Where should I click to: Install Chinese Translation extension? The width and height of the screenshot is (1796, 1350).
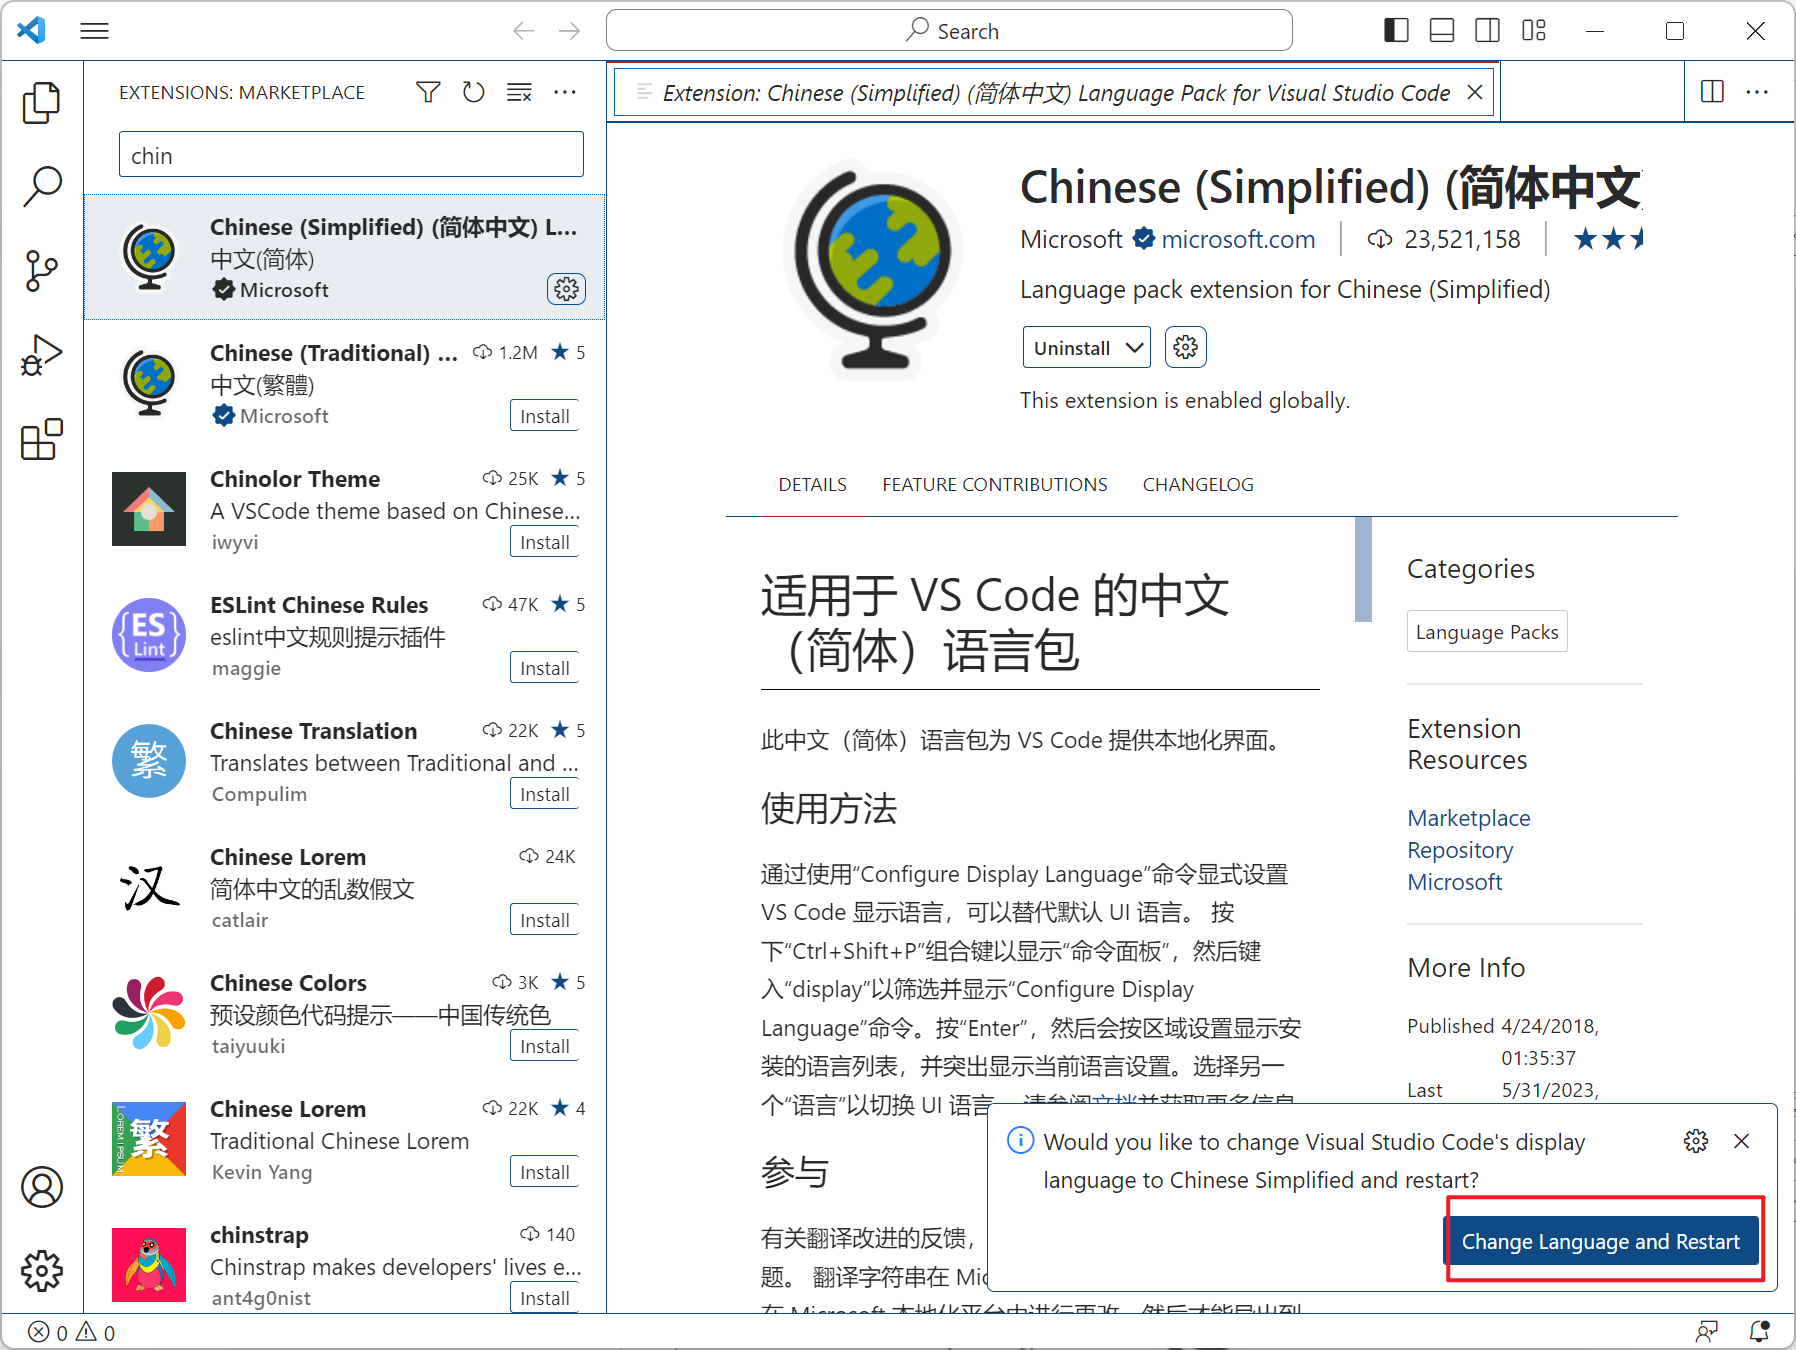(544, 794)
